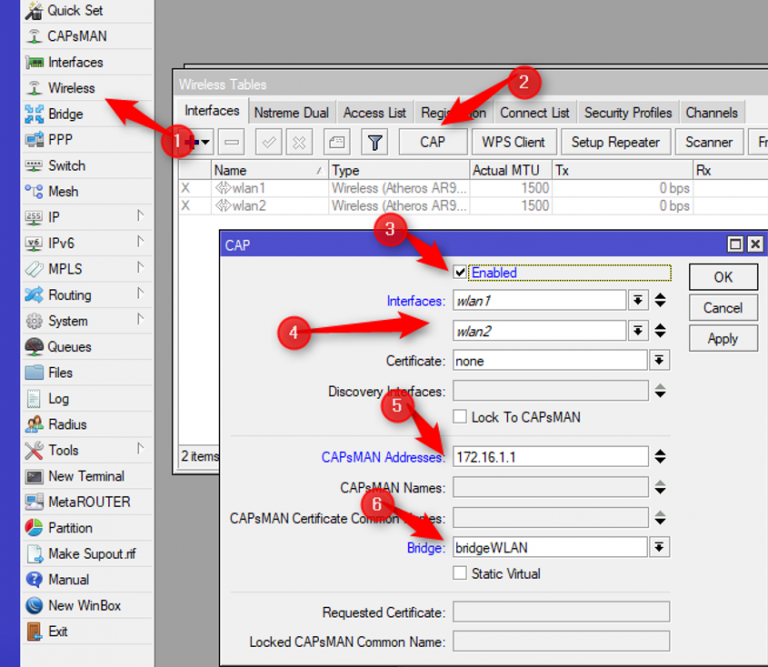Switch to the Security Profiles tab
The width and height of the screenshot is (768, 667).
628,113
